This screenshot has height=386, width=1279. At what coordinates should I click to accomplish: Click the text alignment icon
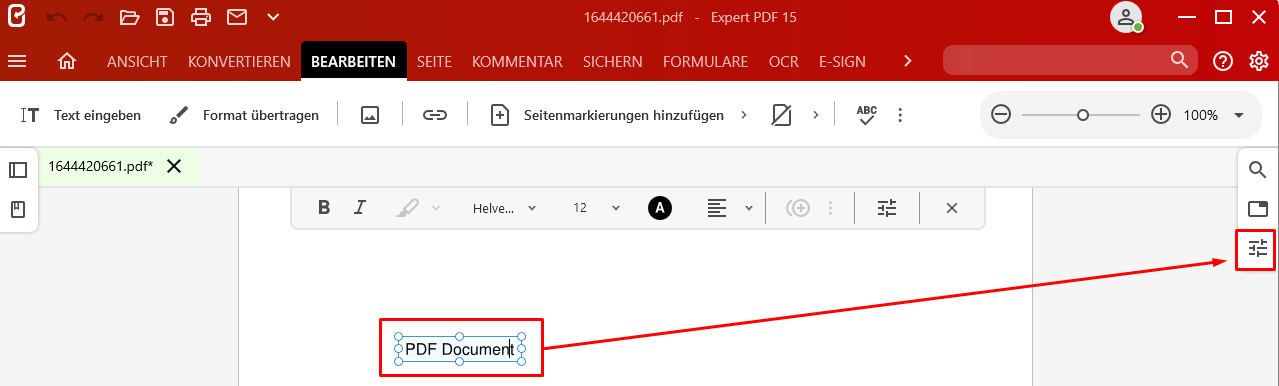coord(716,208)
